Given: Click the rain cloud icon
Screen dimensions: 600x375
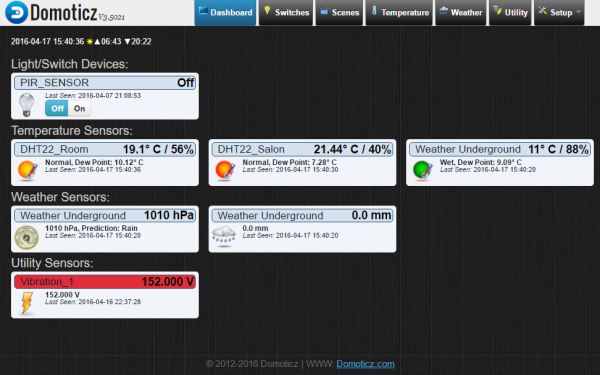Looking at the screenshot, I should point(224,236).
